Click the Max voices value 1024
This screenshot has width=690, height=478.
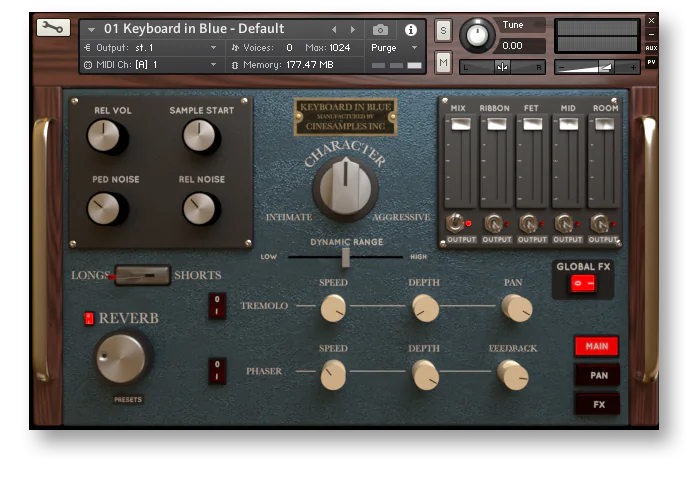[339, 48]
